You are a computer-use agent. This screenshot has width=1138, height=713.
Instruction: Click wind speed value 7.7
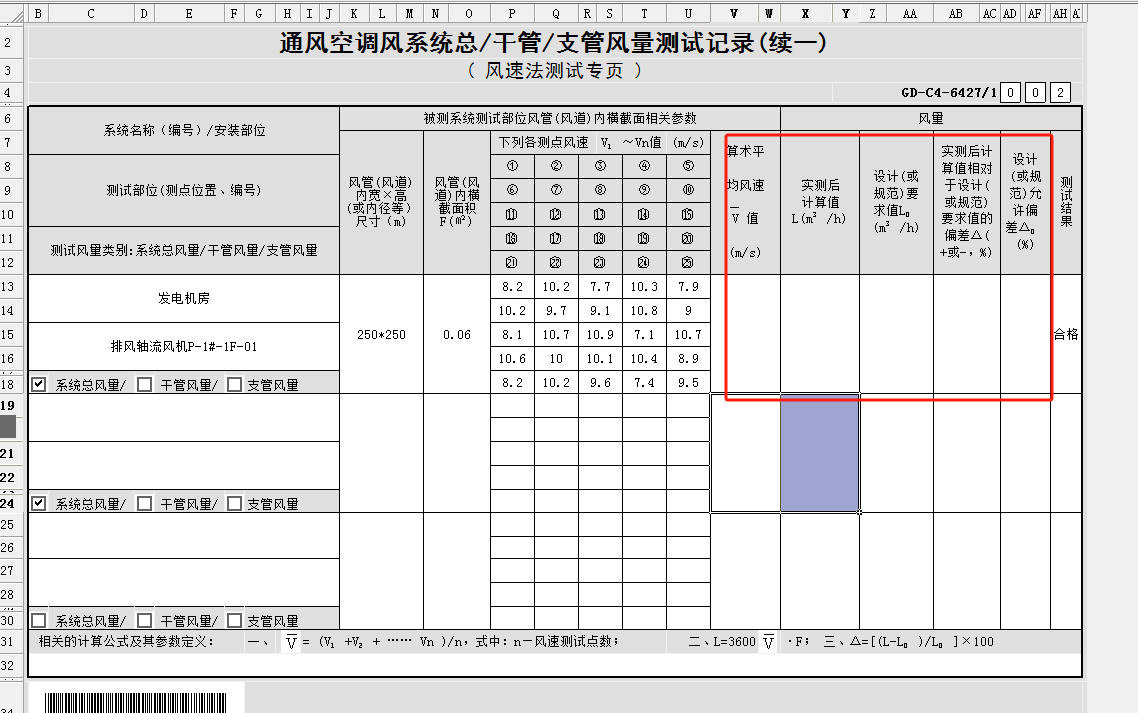[x=600, y=286]
